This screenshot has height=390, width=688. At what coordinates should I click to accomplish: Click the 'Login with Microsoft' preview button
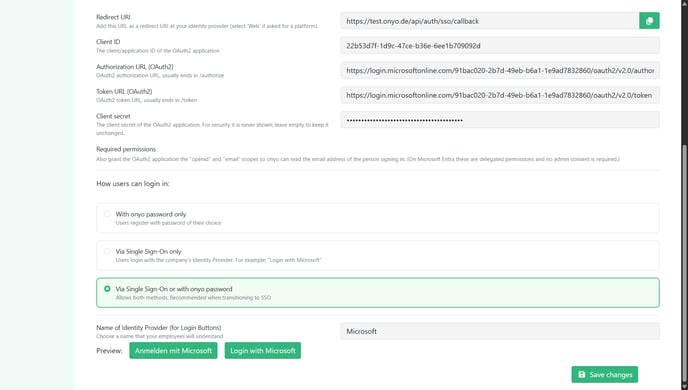tap(263, 351)
